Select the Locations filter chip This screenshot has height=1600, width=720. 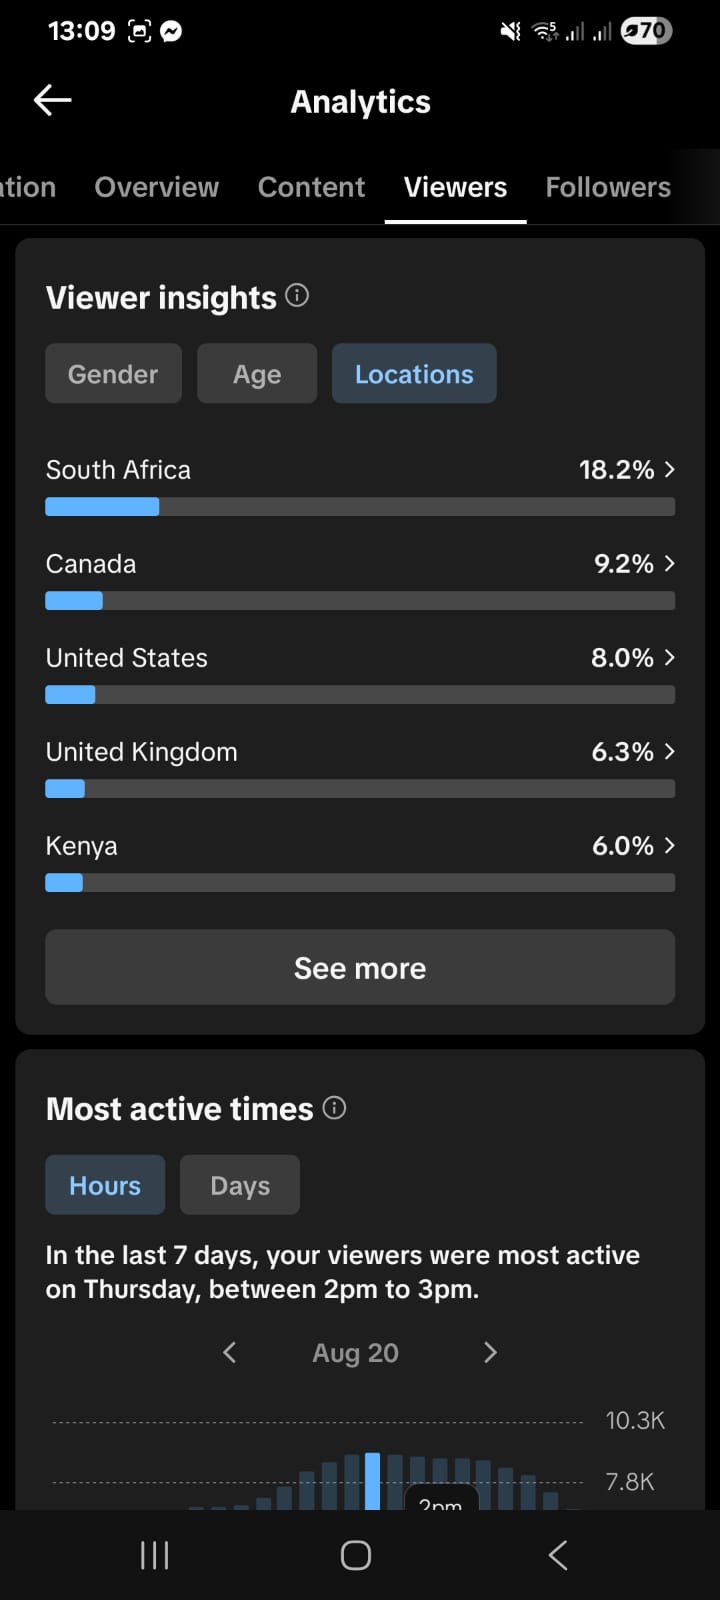(414, 374)
